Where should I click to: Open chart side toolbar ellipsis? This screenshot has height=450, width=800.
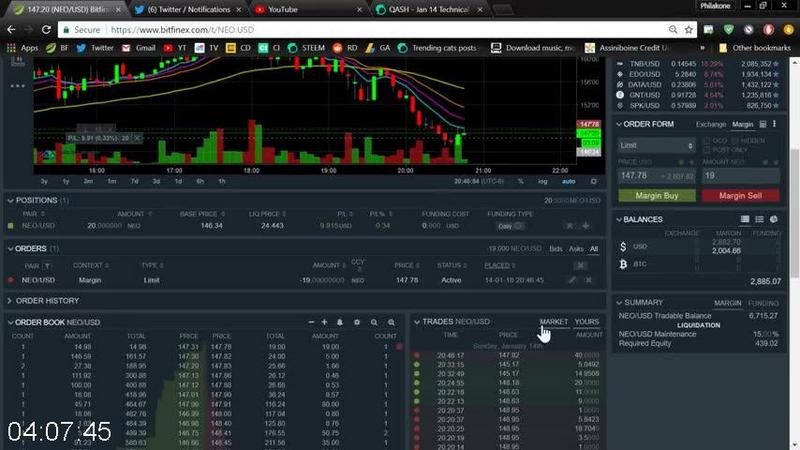click(x=17, y=86)
